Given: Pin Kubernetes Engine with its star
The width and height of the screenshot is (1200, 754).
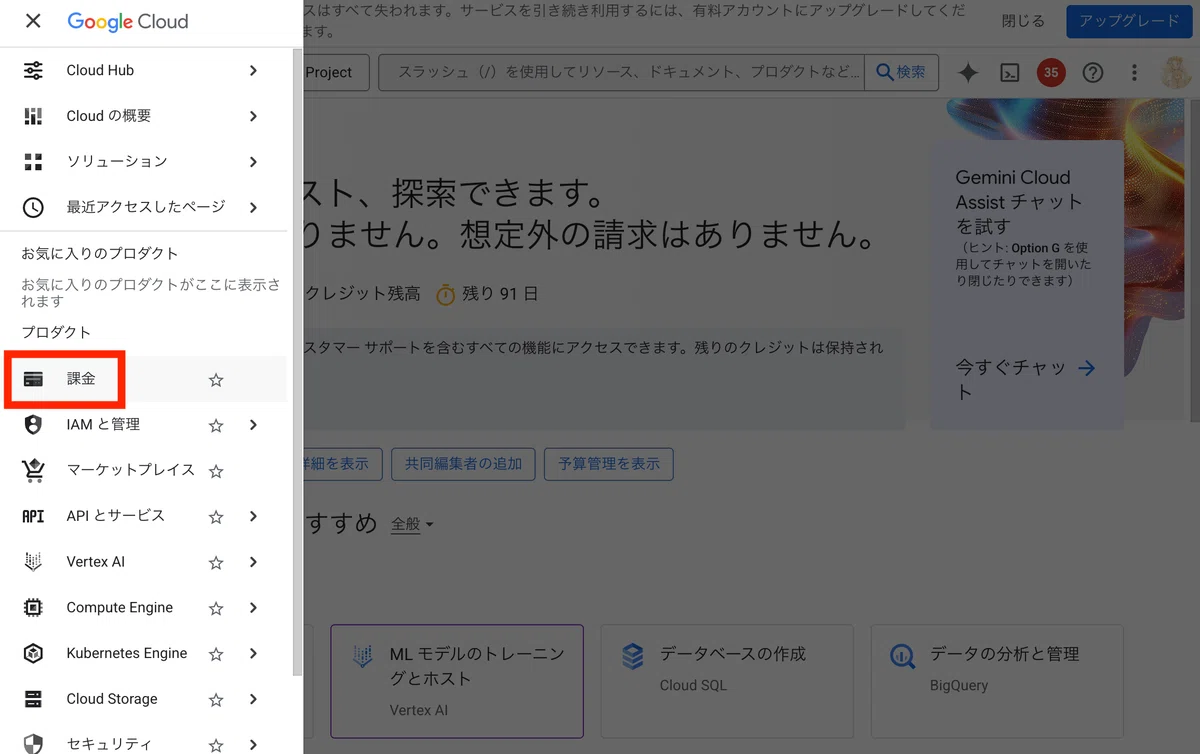Looking at the screenshot, I should coord(216,654).
